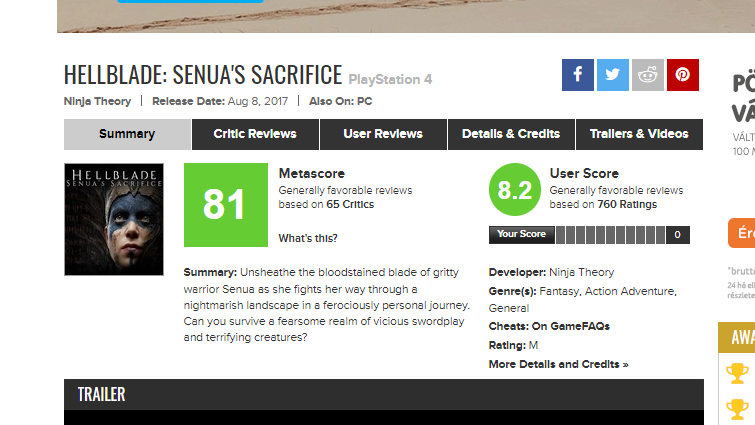The height and width of the screenshot is (425, 755).
Task: Share the game page on Twitter
Action: click(x=613, y=75)
